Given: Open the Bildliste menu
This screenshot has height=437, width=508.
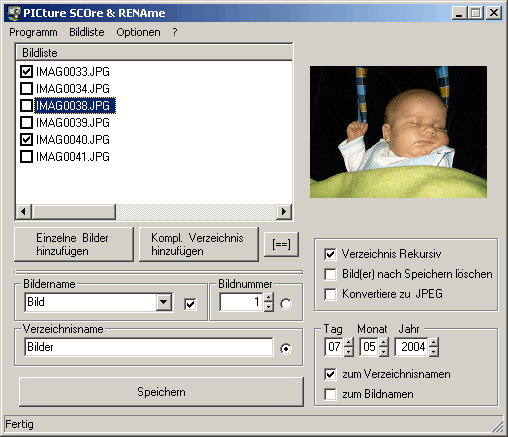Looking at the screenshot, I should point(87,32).
